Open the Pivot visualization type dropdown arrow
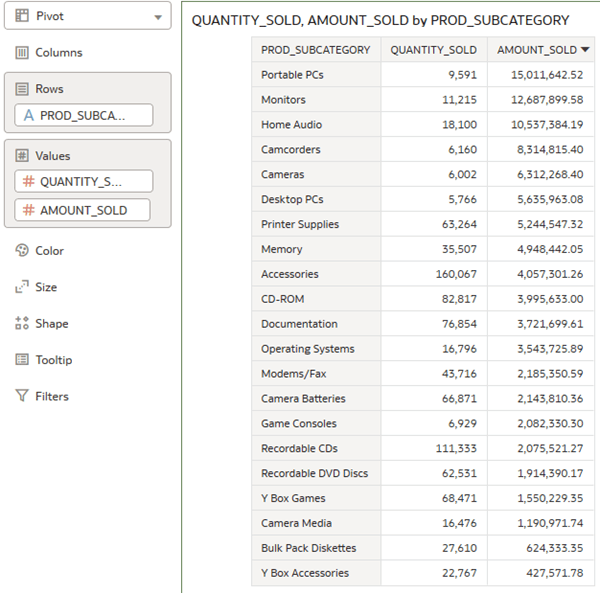The height and width of the screenshot is (593, 600). coord(158,17)
